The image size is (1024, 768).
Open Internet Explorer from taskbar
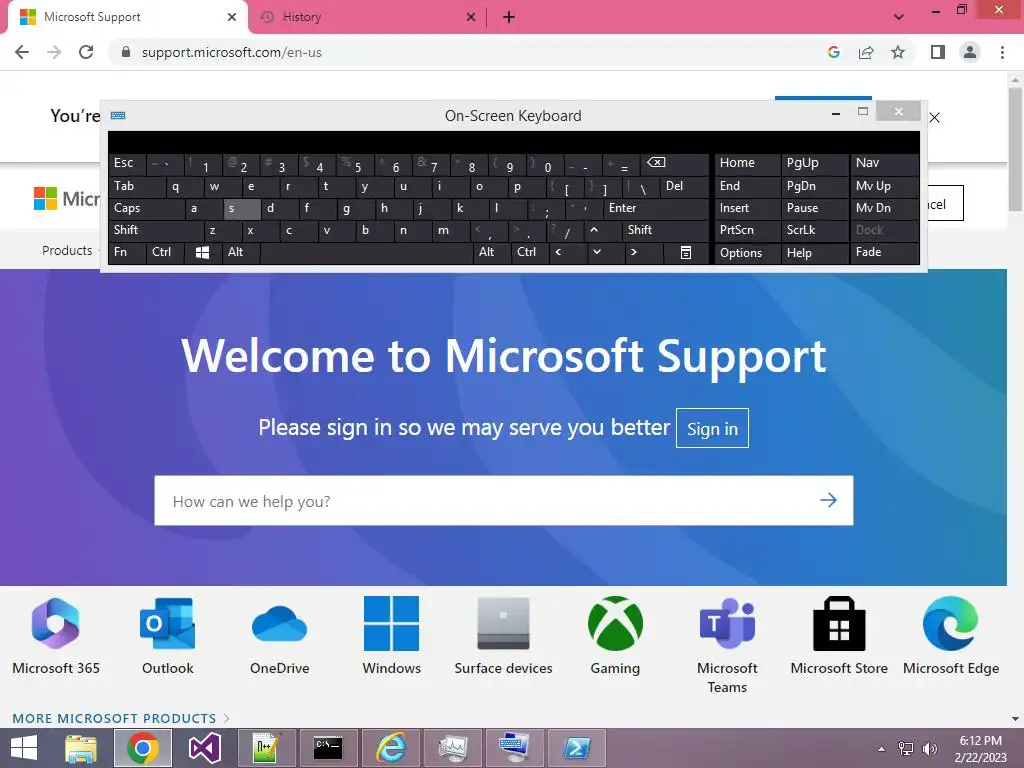tap(391, 748)
